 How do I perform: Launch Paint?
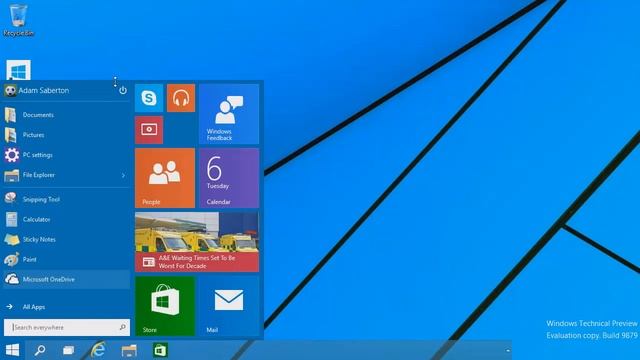(67, 259)
